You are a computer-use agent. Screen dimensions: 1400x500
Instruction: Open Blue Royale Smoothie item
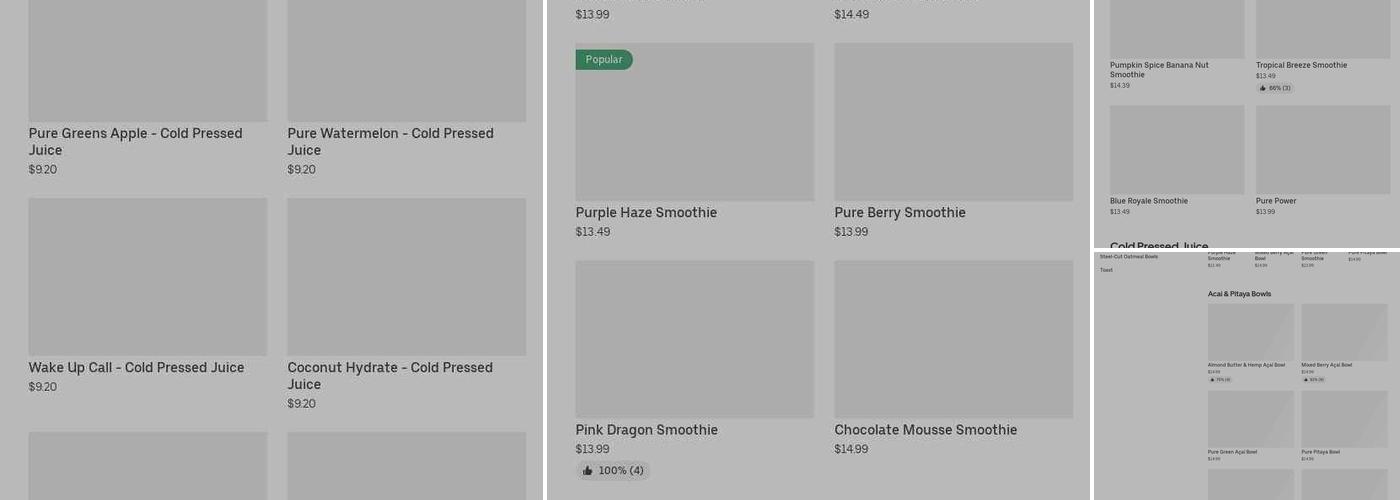tap(1176, 150)
